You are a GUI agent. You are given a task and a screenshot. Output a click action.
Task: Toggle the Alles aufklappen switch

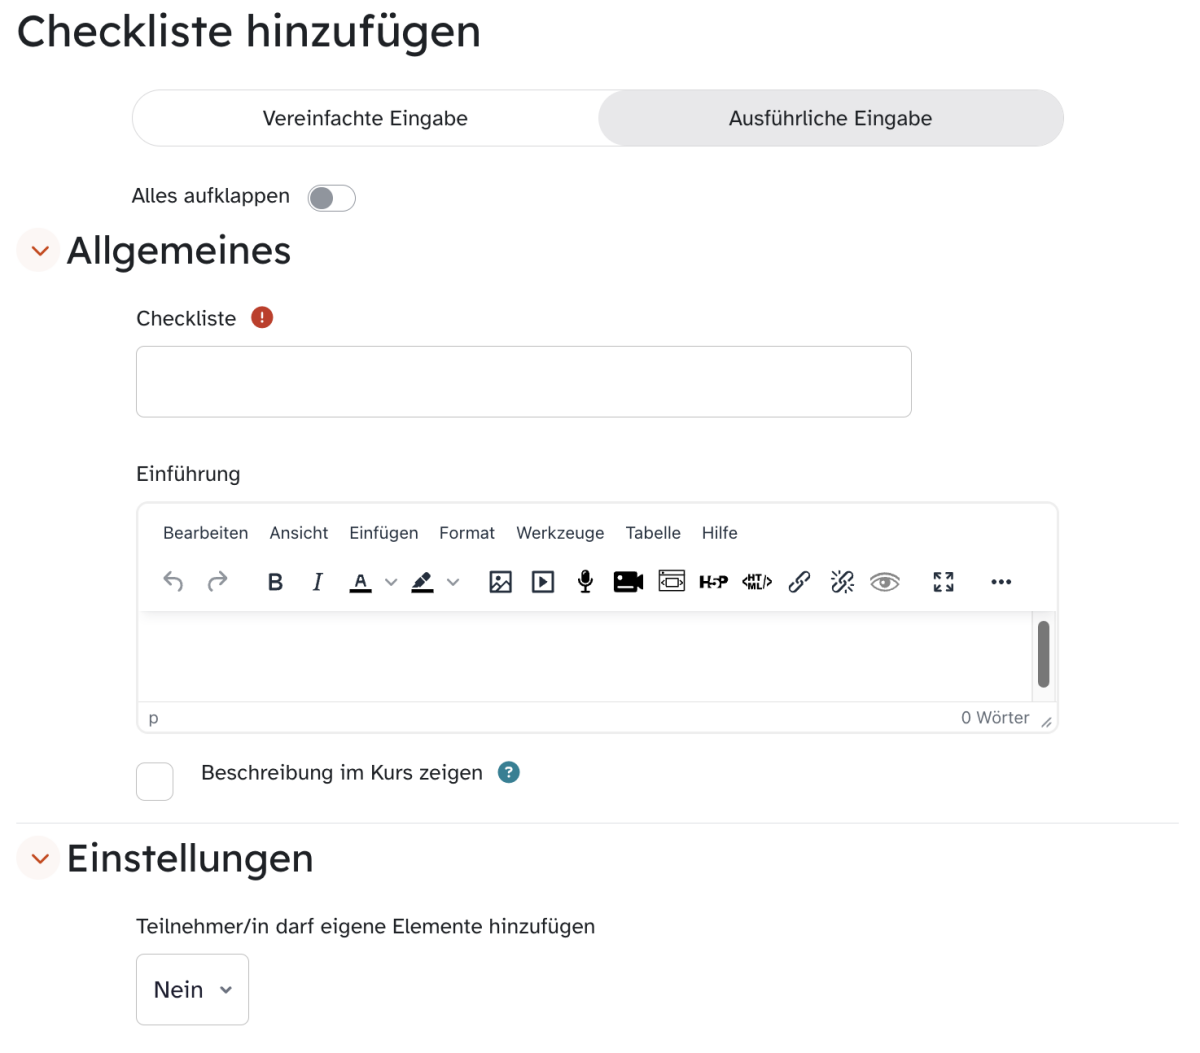[331, 198]
